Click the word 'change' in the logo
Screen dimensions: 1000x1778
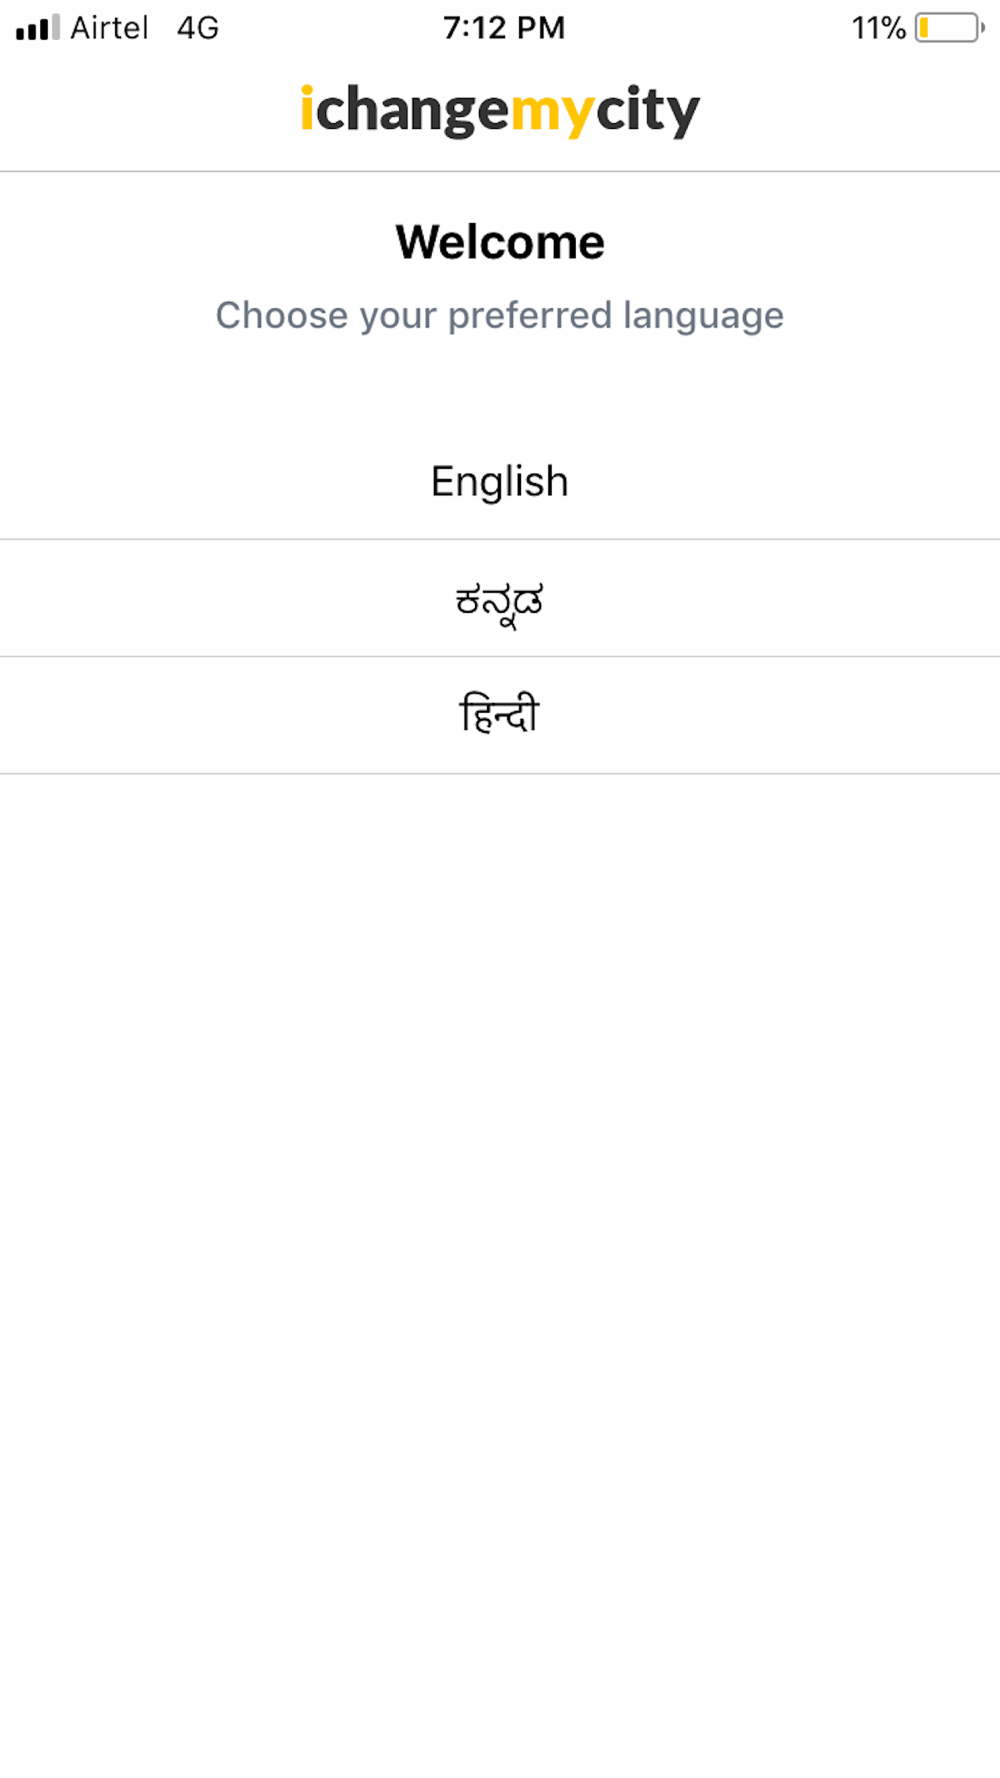(413, 110)
